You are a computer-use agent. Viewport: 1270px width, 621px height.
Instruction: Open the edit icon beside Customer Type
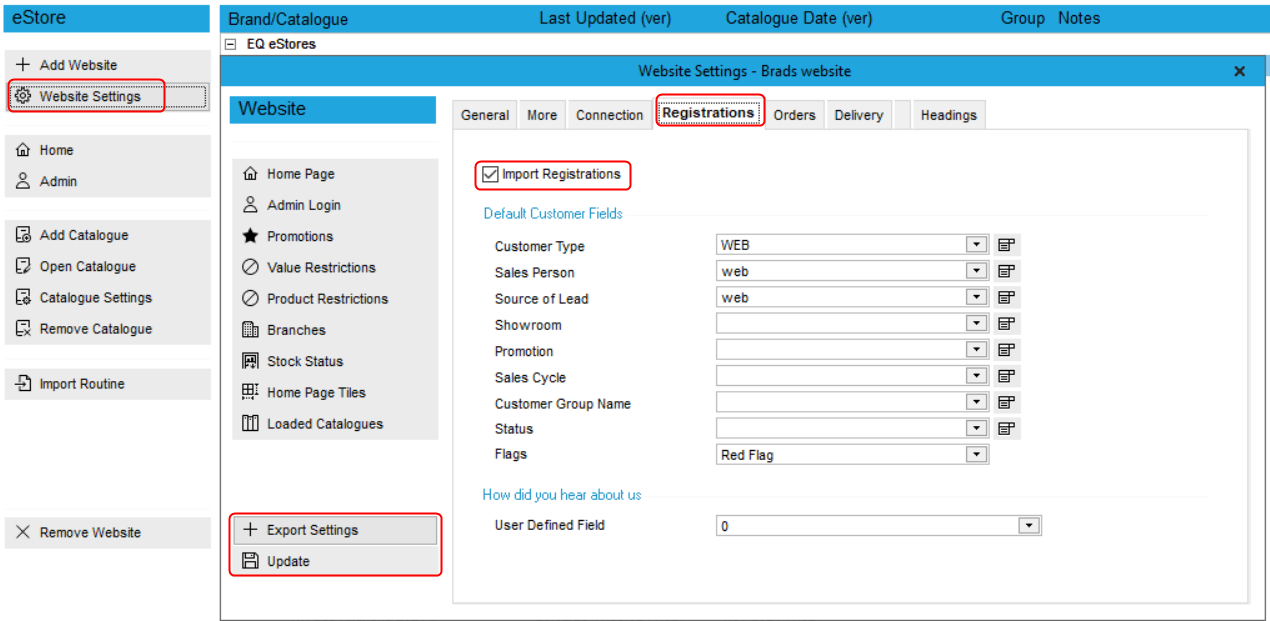pos(1005,244)
